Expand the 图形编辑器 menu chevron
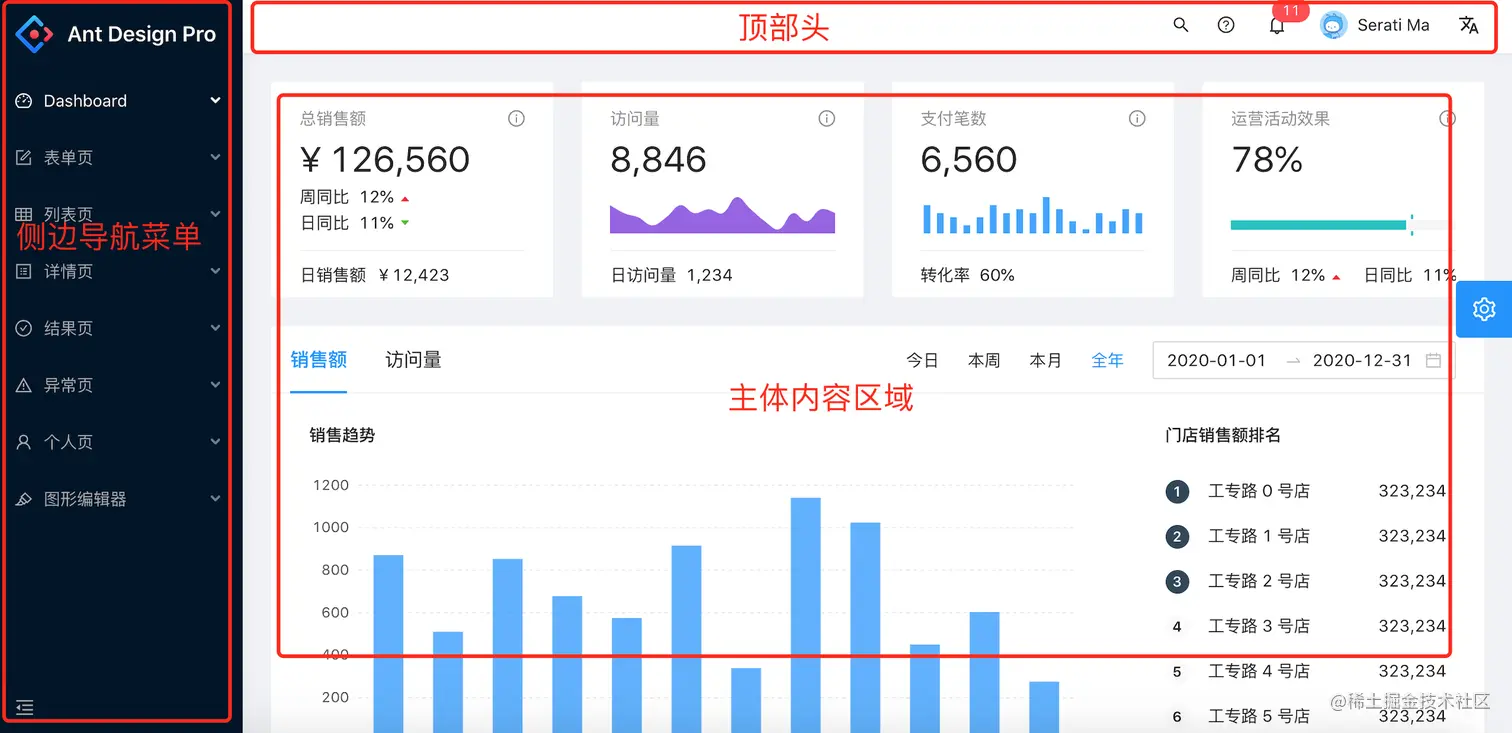 (215, 498)
